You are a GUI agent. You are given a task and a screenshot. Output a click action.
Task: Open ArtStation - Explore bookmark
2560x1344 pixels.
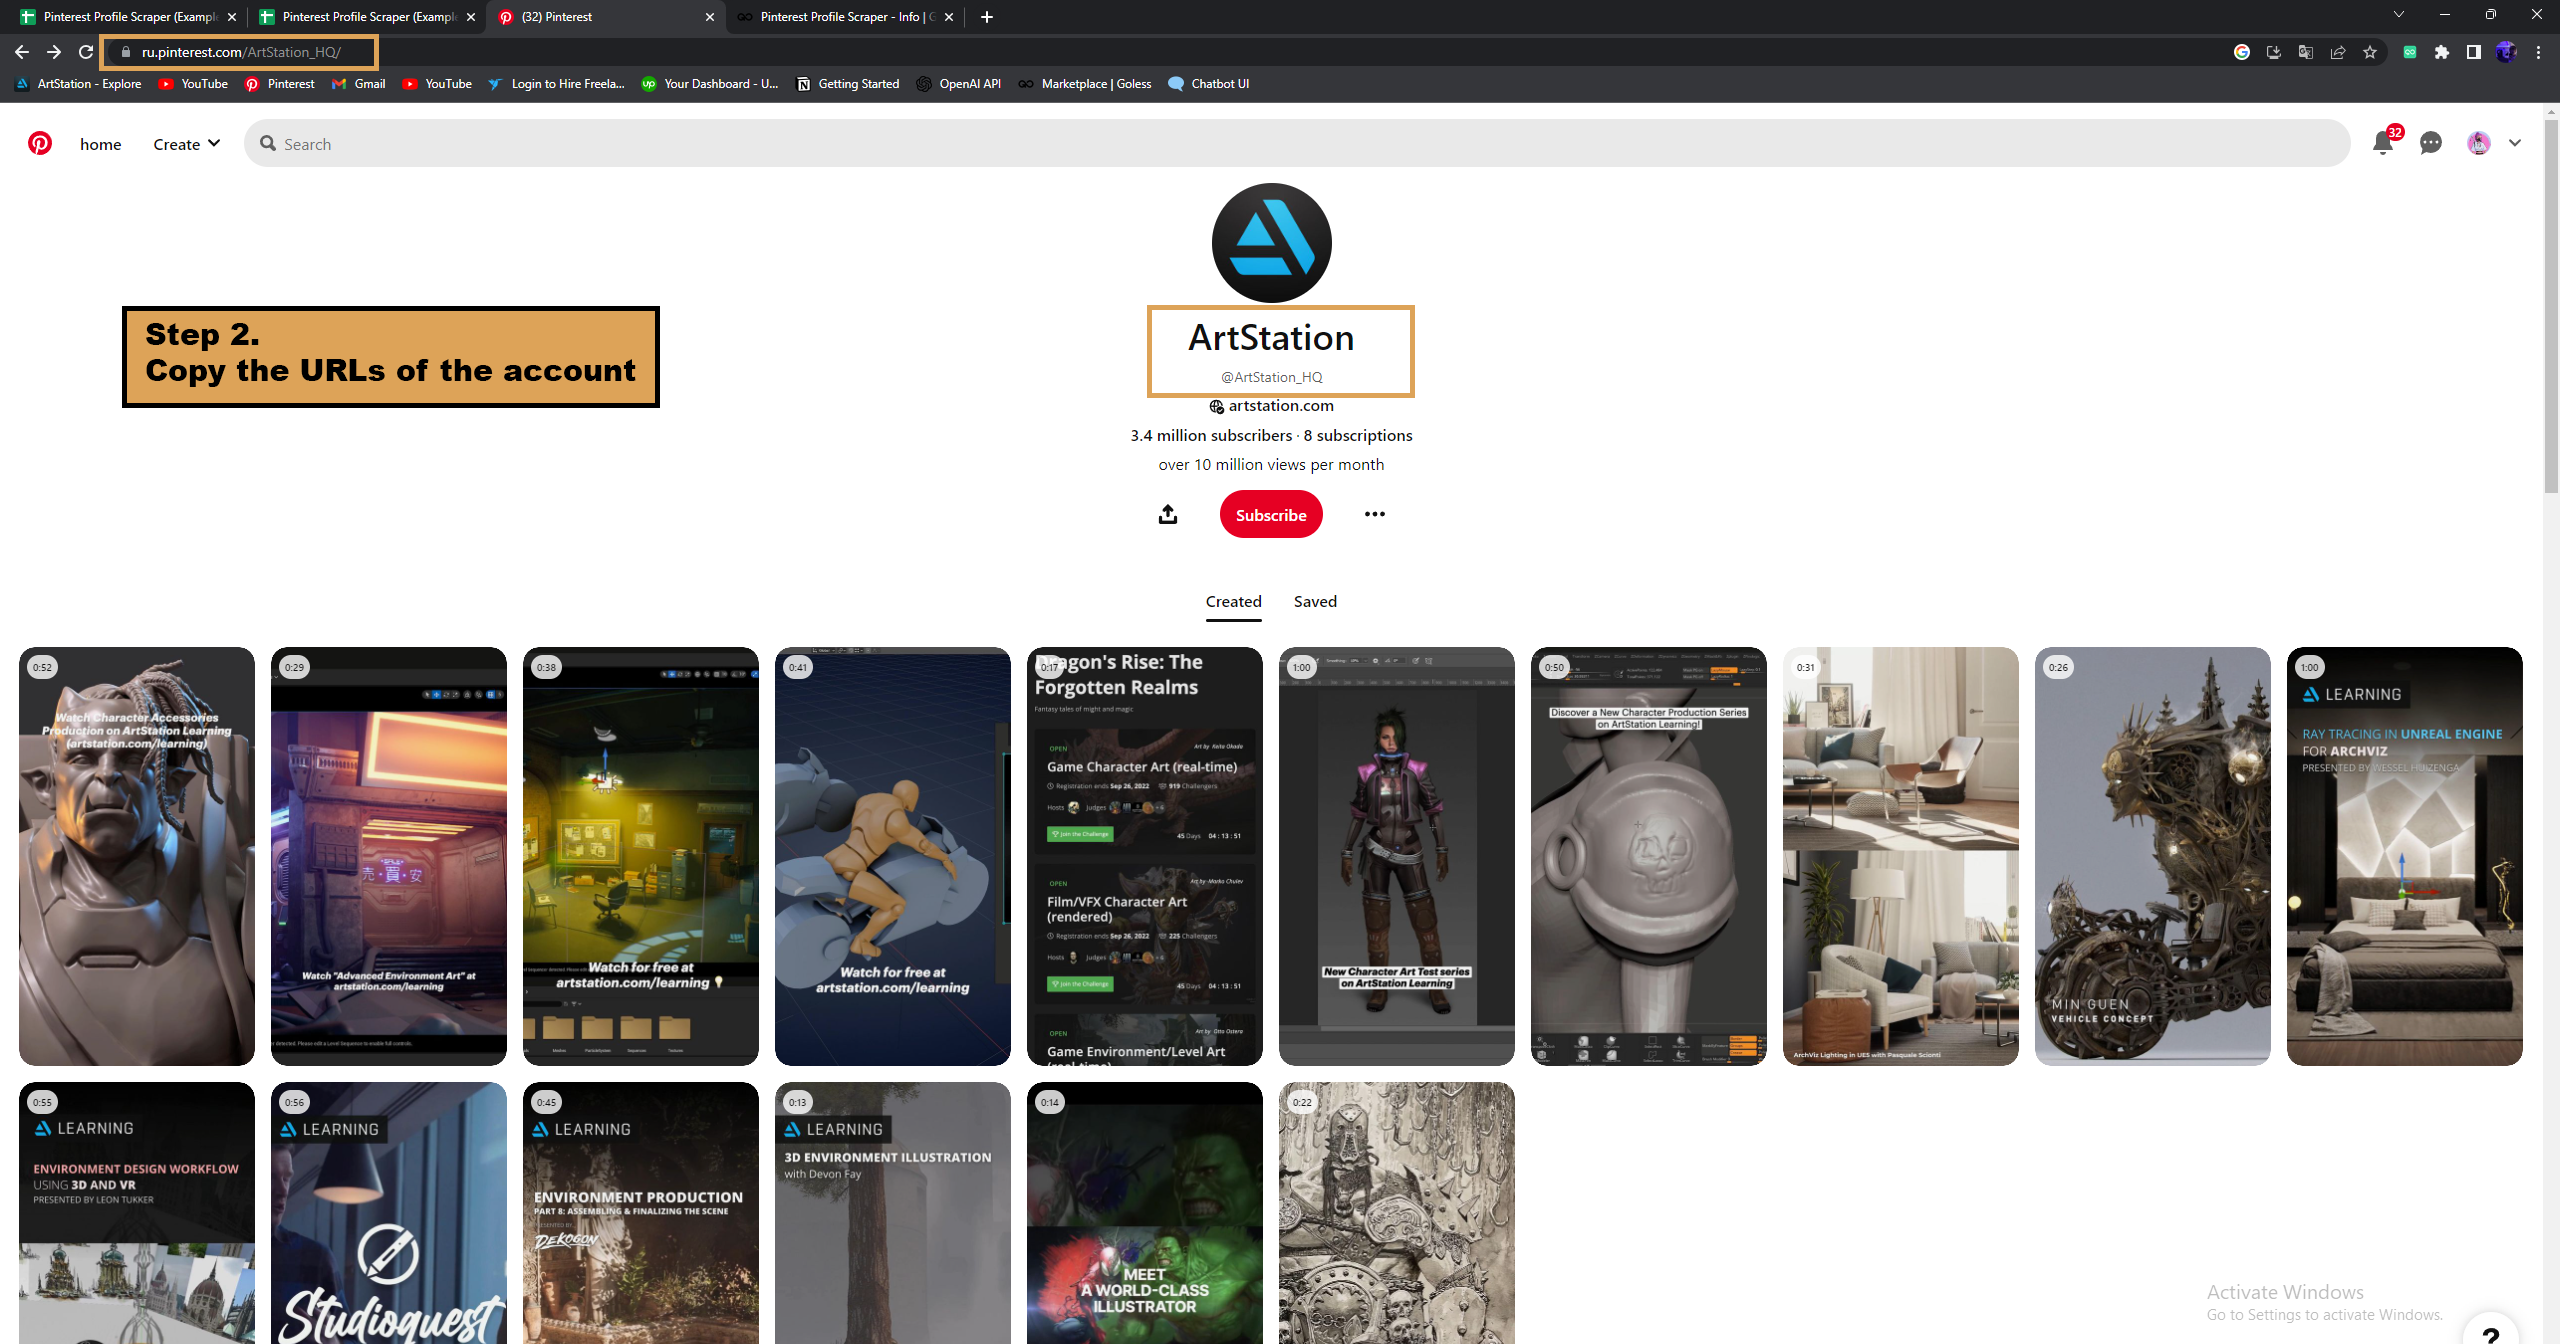(x=79, y=84)
